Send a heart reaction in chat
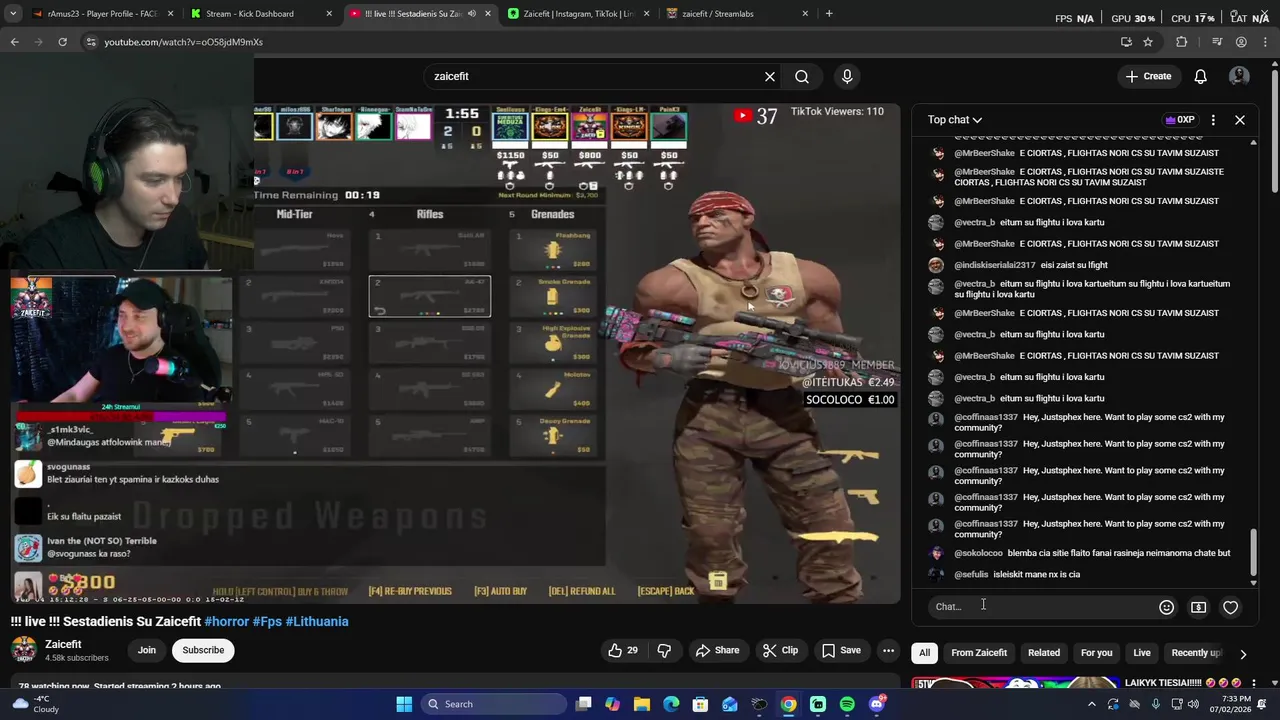Viewport: 1280px width, 720px height. [x=1231, y=607]
